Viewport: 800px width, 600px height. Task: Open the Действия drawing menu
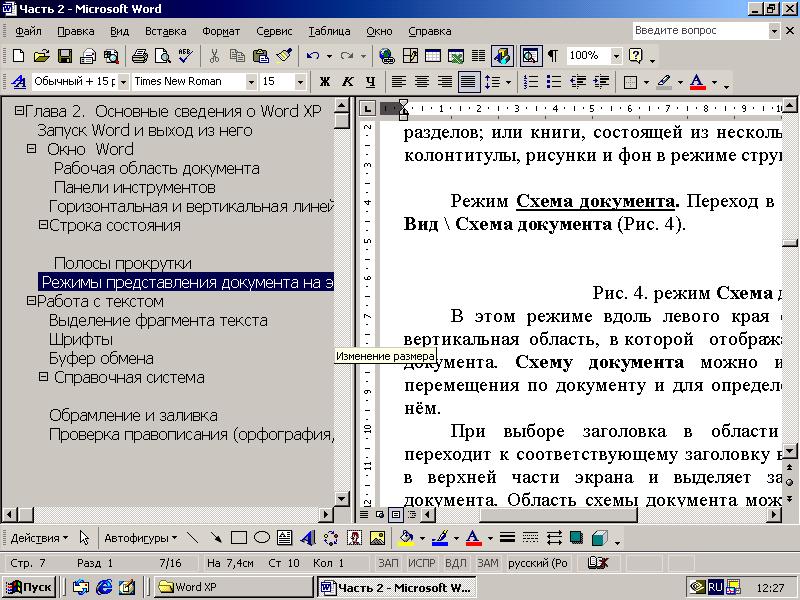tap(39, 538)
